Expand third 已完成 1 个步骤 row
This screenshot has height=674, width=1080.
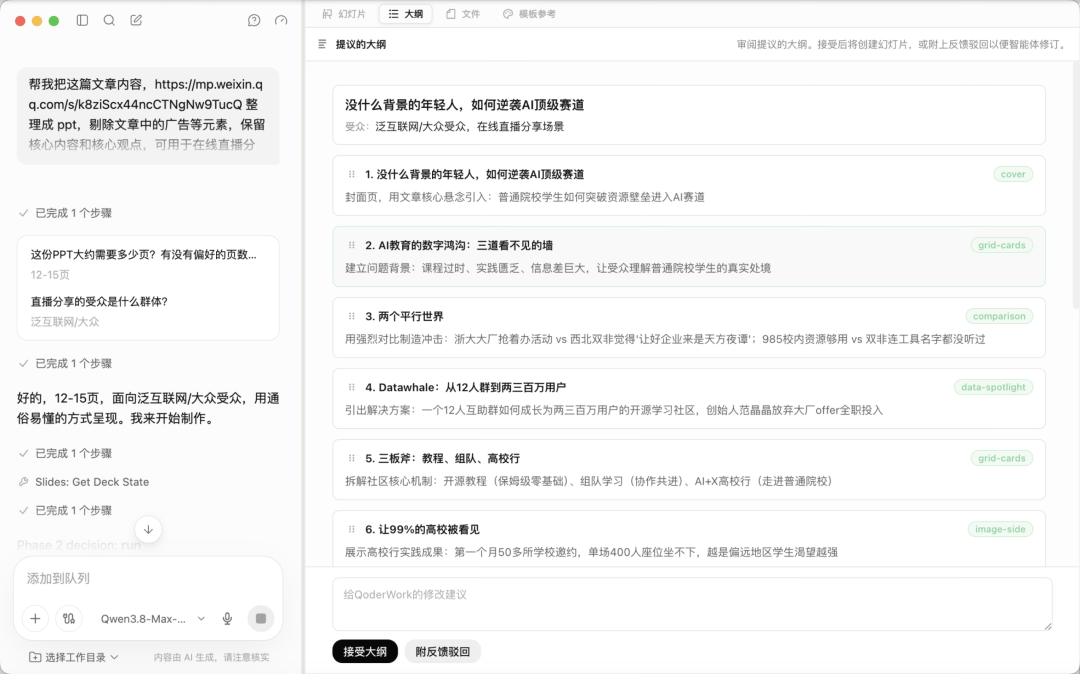pos(65,453)
